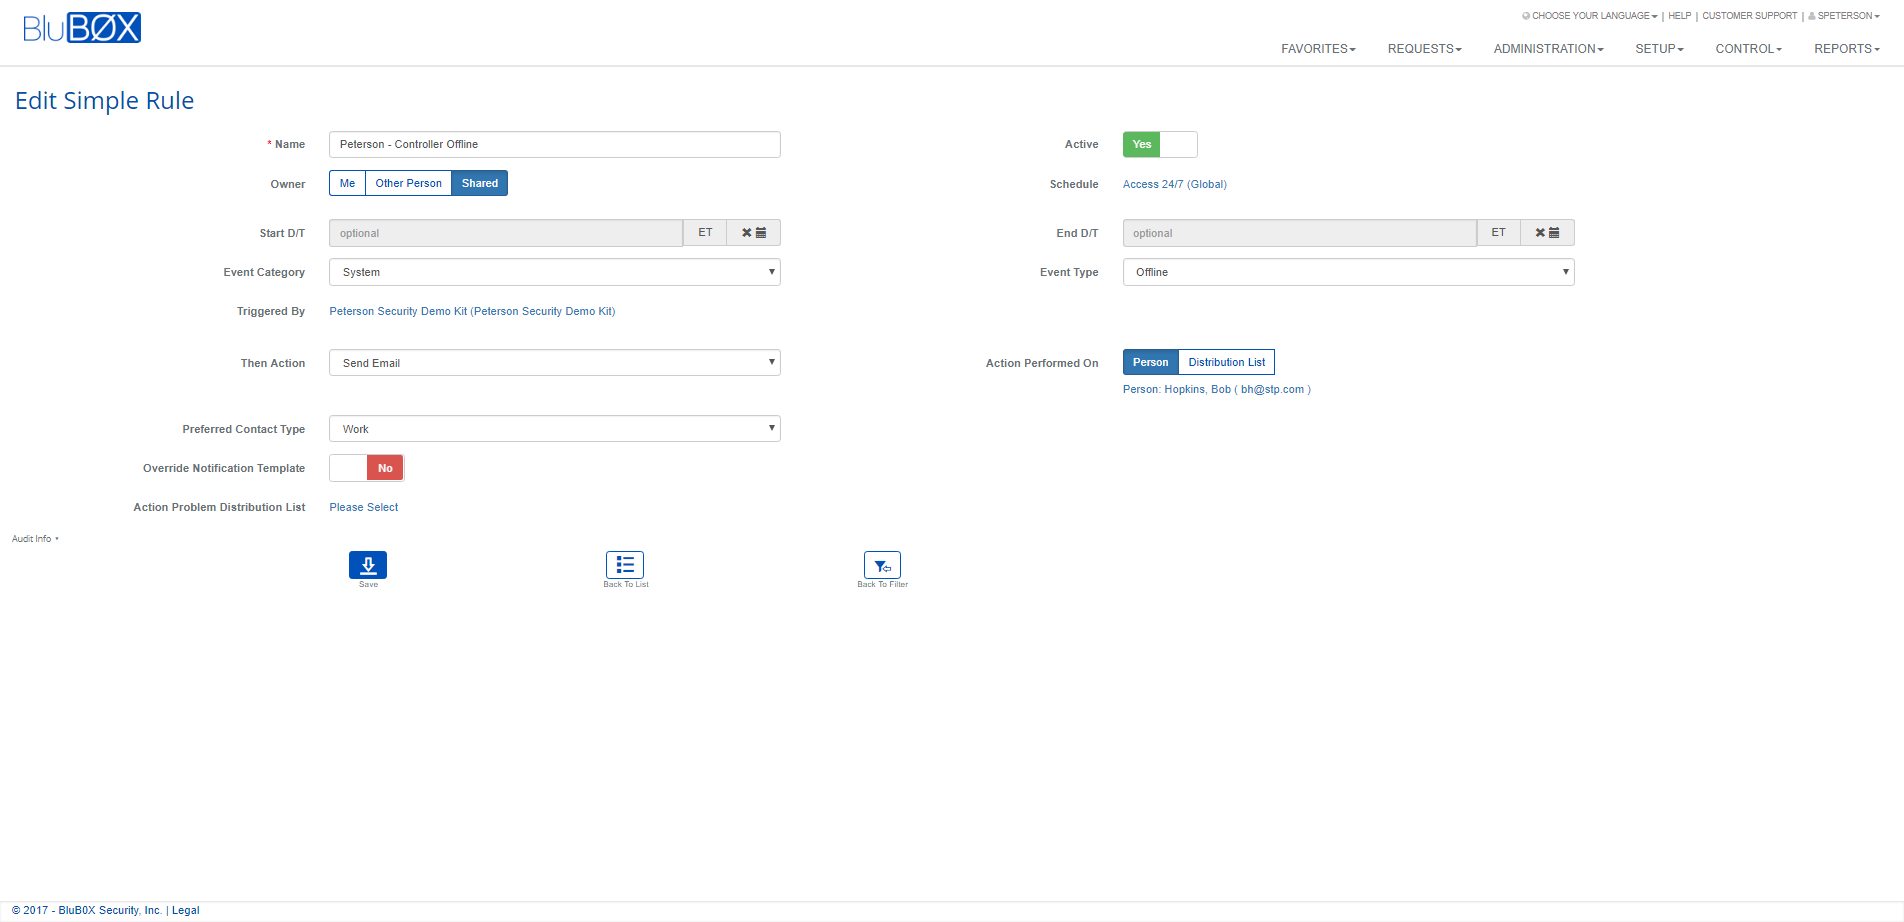Click the Access 24/7 (Global) schedule link
1904x922 pixels.
(x=1174, y=184)
